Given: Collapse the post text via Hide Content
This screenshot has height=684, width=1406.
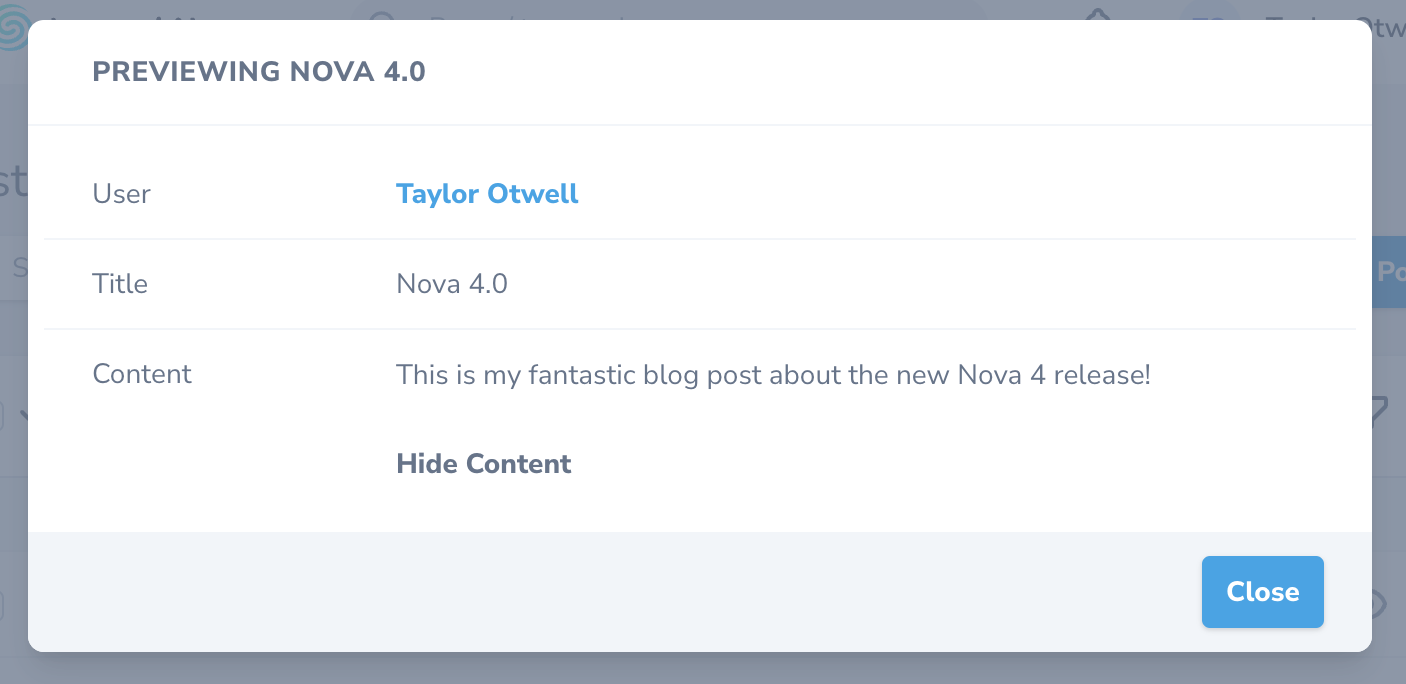Looking at the screenshot, I should tap(484, 464).
